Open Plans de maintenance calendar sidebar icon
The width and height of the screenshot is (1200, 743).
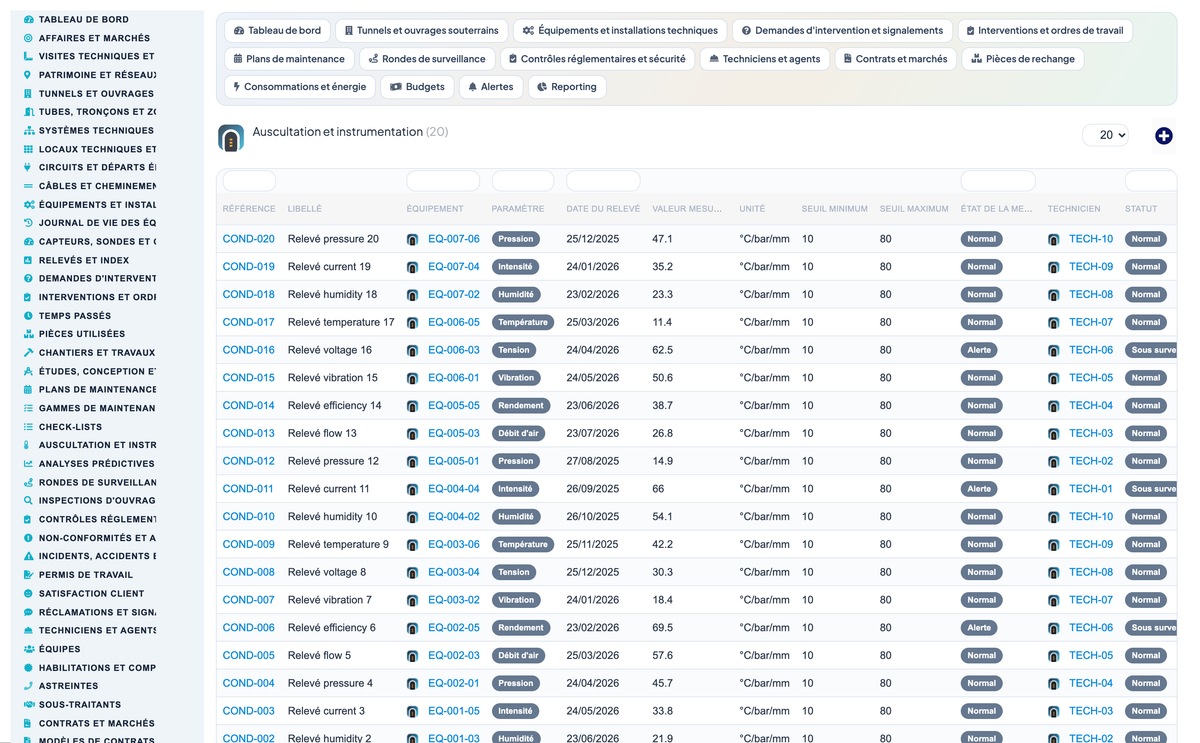click(28, 389)
